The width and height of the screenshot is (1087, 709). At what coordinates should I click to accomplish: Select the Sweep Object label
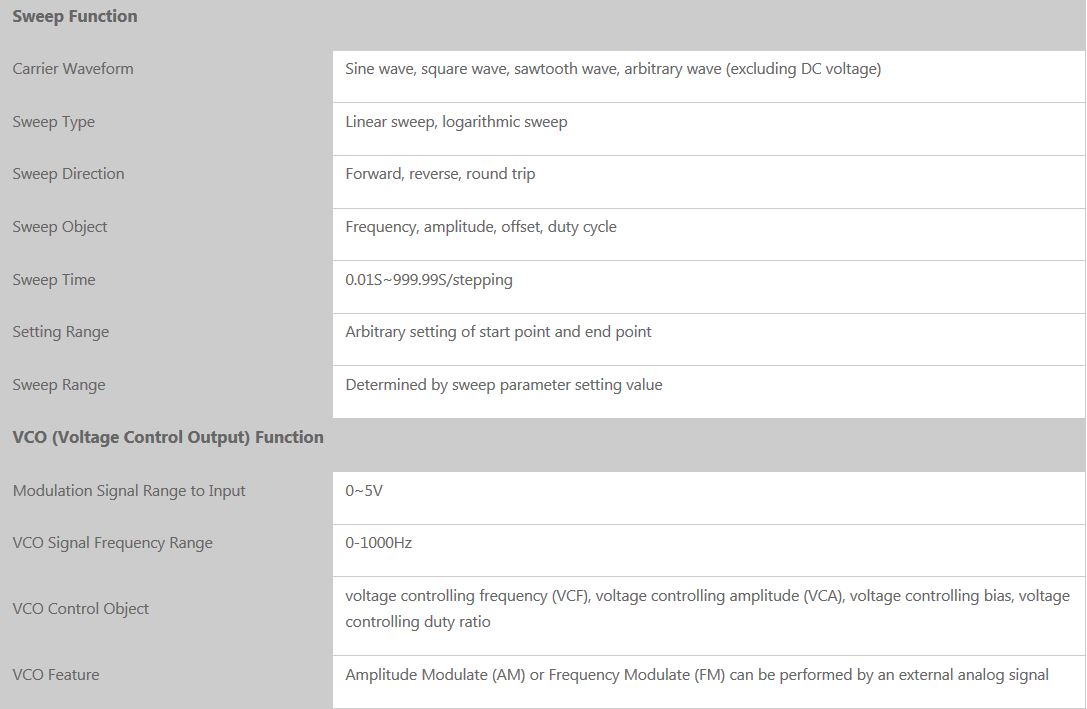click(x=60, y=227)
